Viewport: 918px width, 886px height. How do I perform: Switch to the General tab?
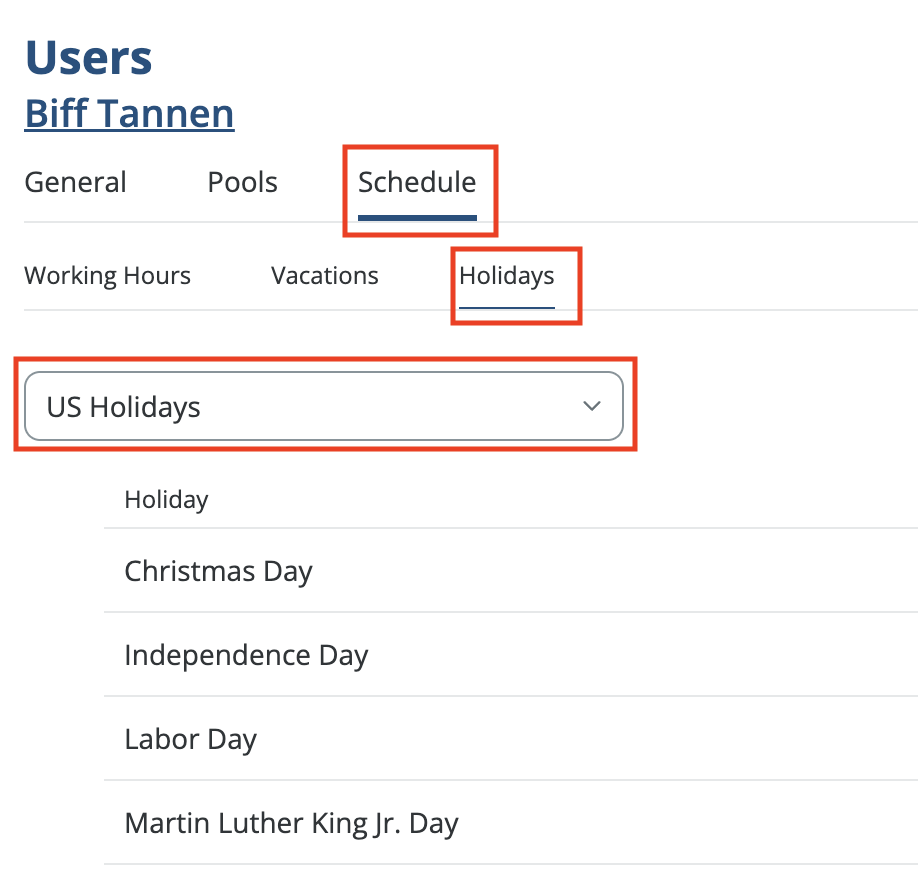click(76, 183)
